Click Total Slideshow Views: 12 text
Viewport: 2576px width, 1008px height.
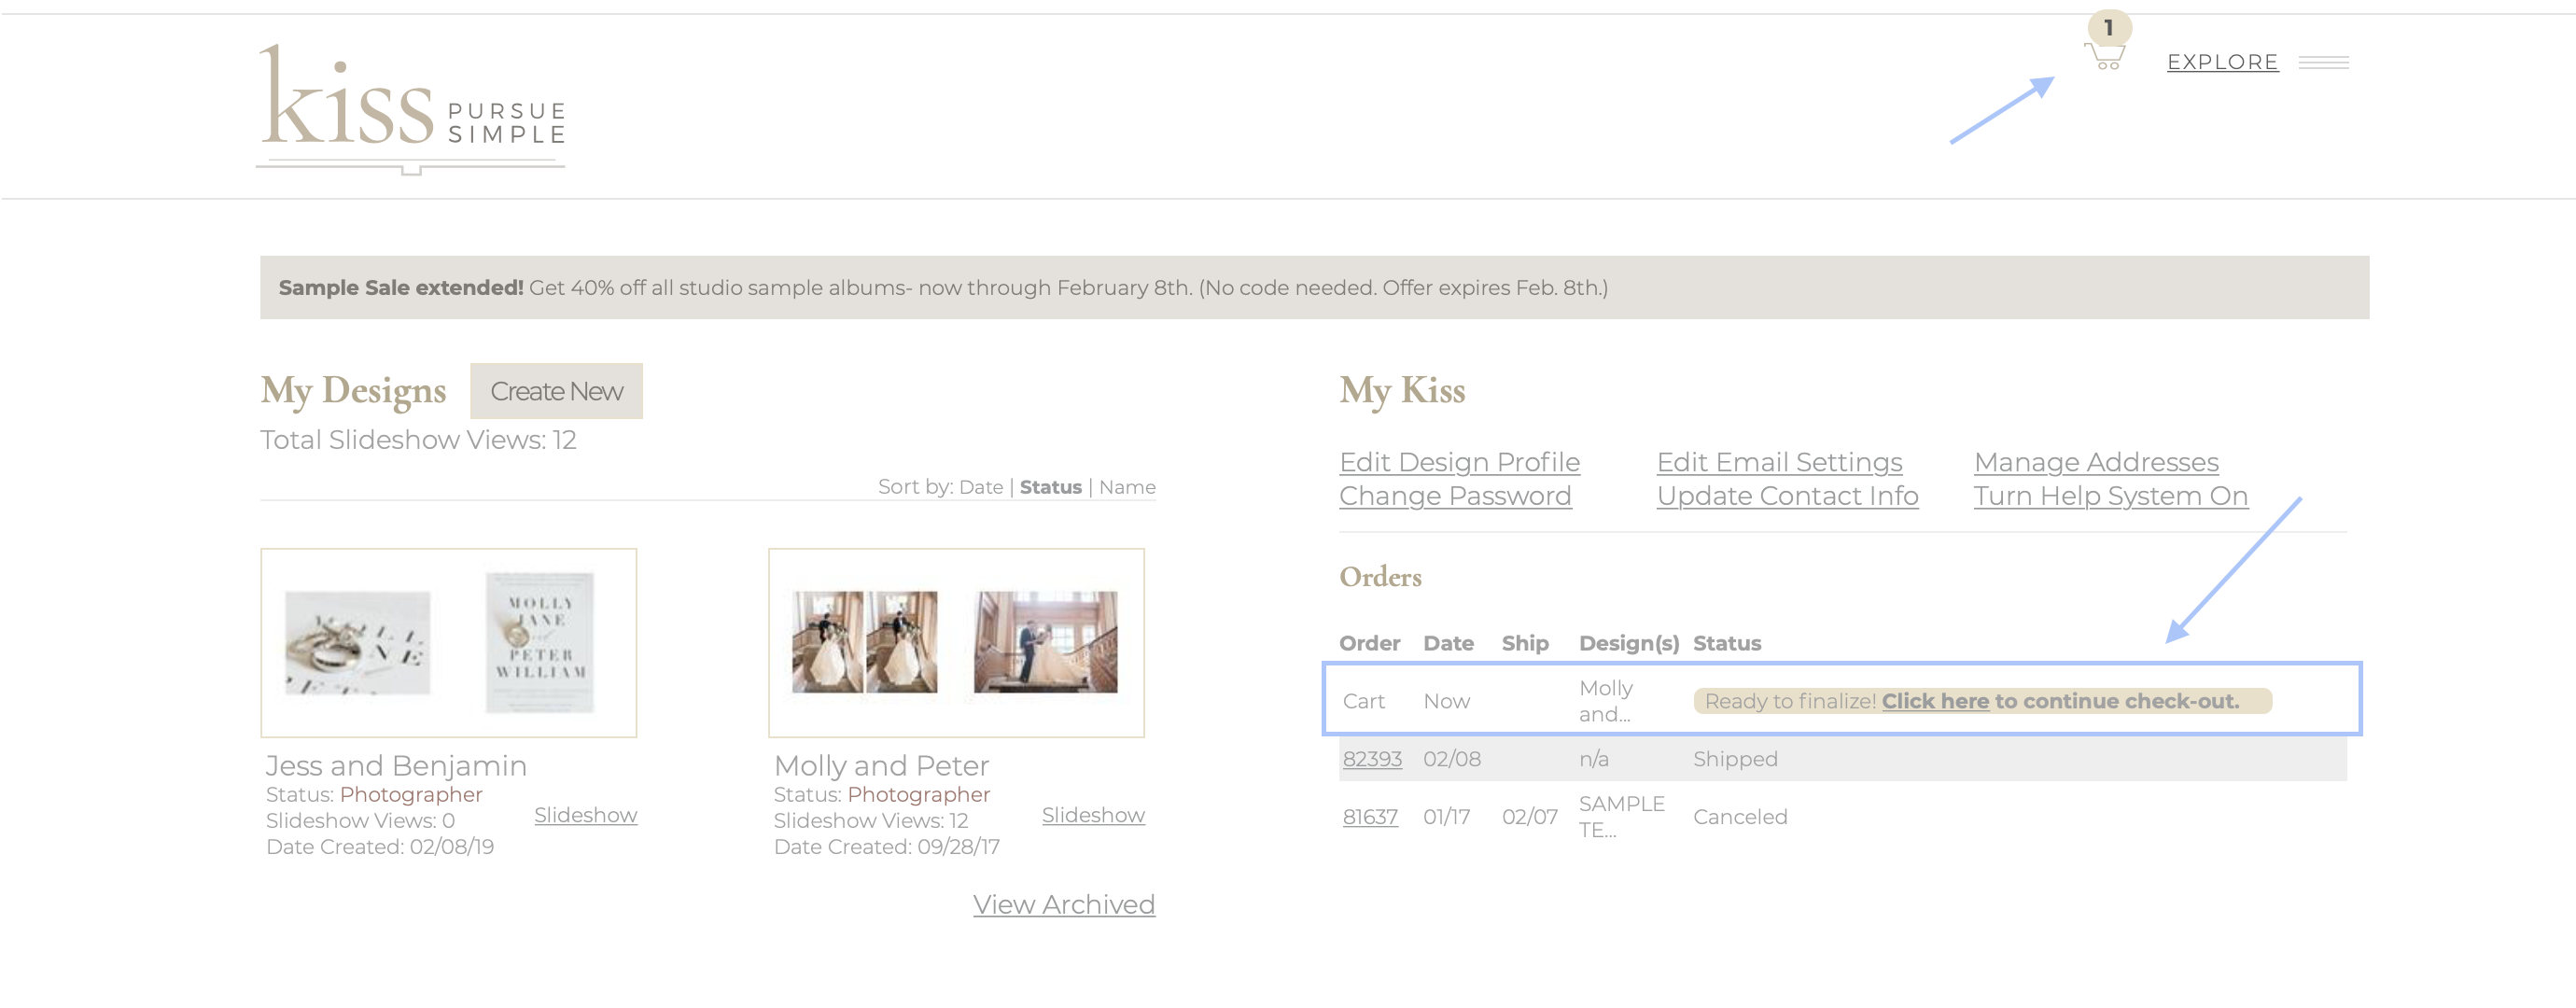point(418,440)
